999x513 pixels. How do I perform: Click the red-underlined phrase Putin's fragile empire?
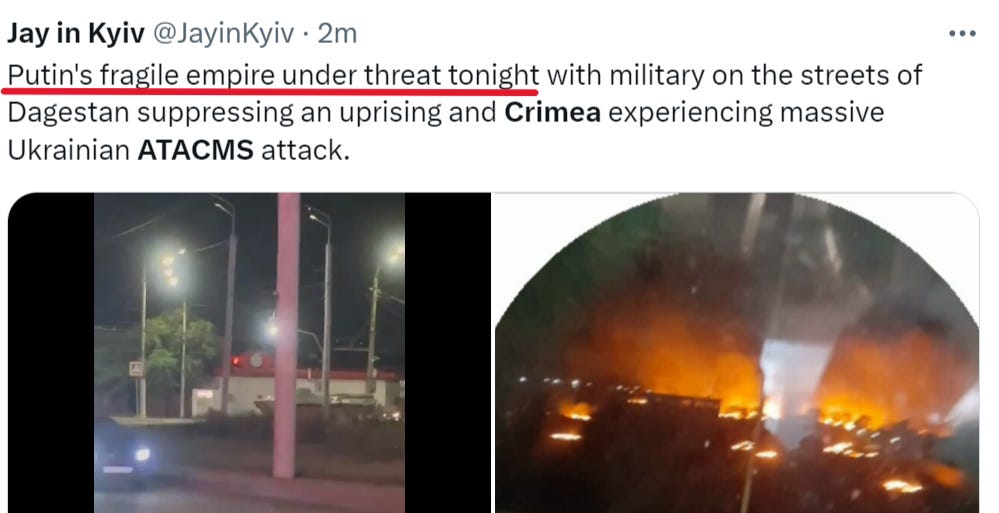point(141,76)
